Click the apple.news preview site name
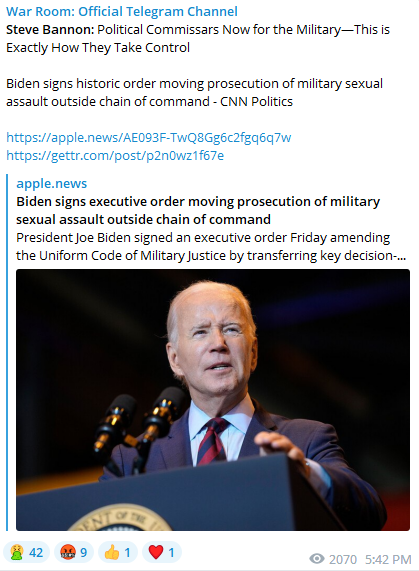 (51, 183)
